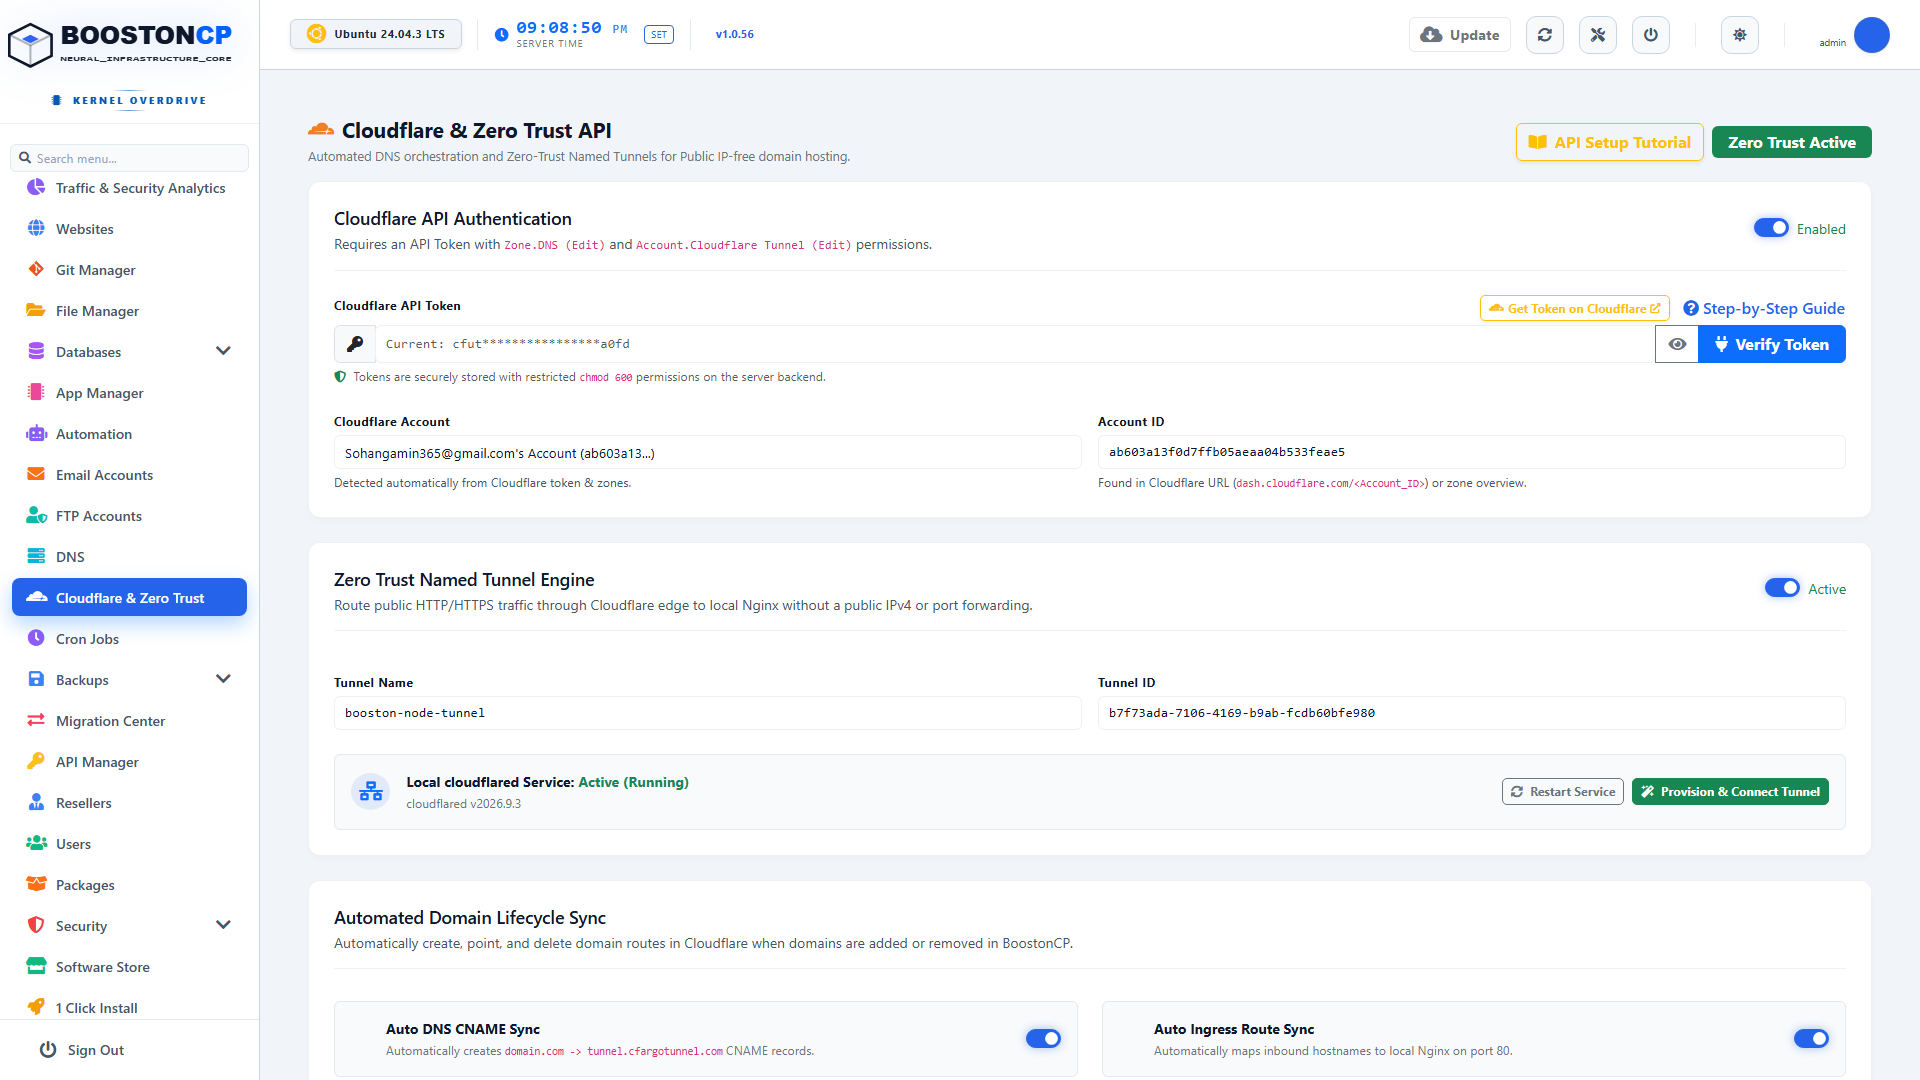Go to DNS sidebar item

(x=129, y=557)
